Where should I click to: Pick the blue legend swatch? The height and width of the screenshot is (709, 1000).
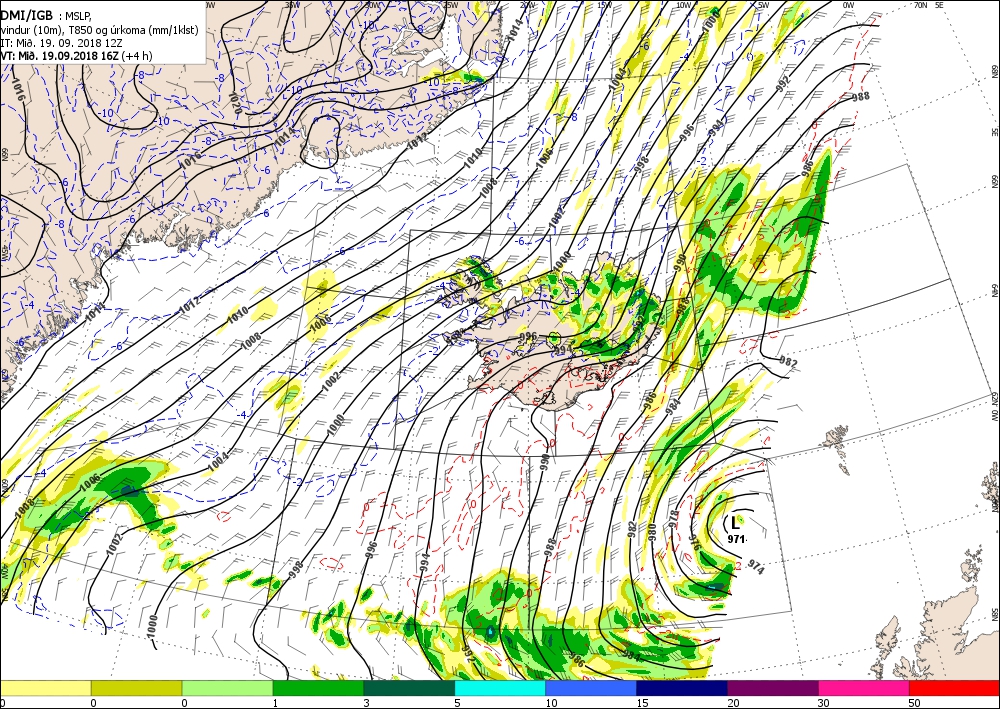pos(591,688)
